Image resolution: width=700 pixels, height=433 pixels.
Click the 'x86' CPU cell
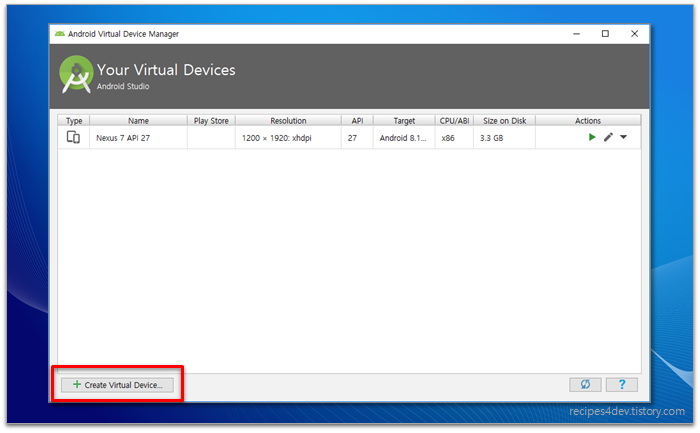pos(454,137)
